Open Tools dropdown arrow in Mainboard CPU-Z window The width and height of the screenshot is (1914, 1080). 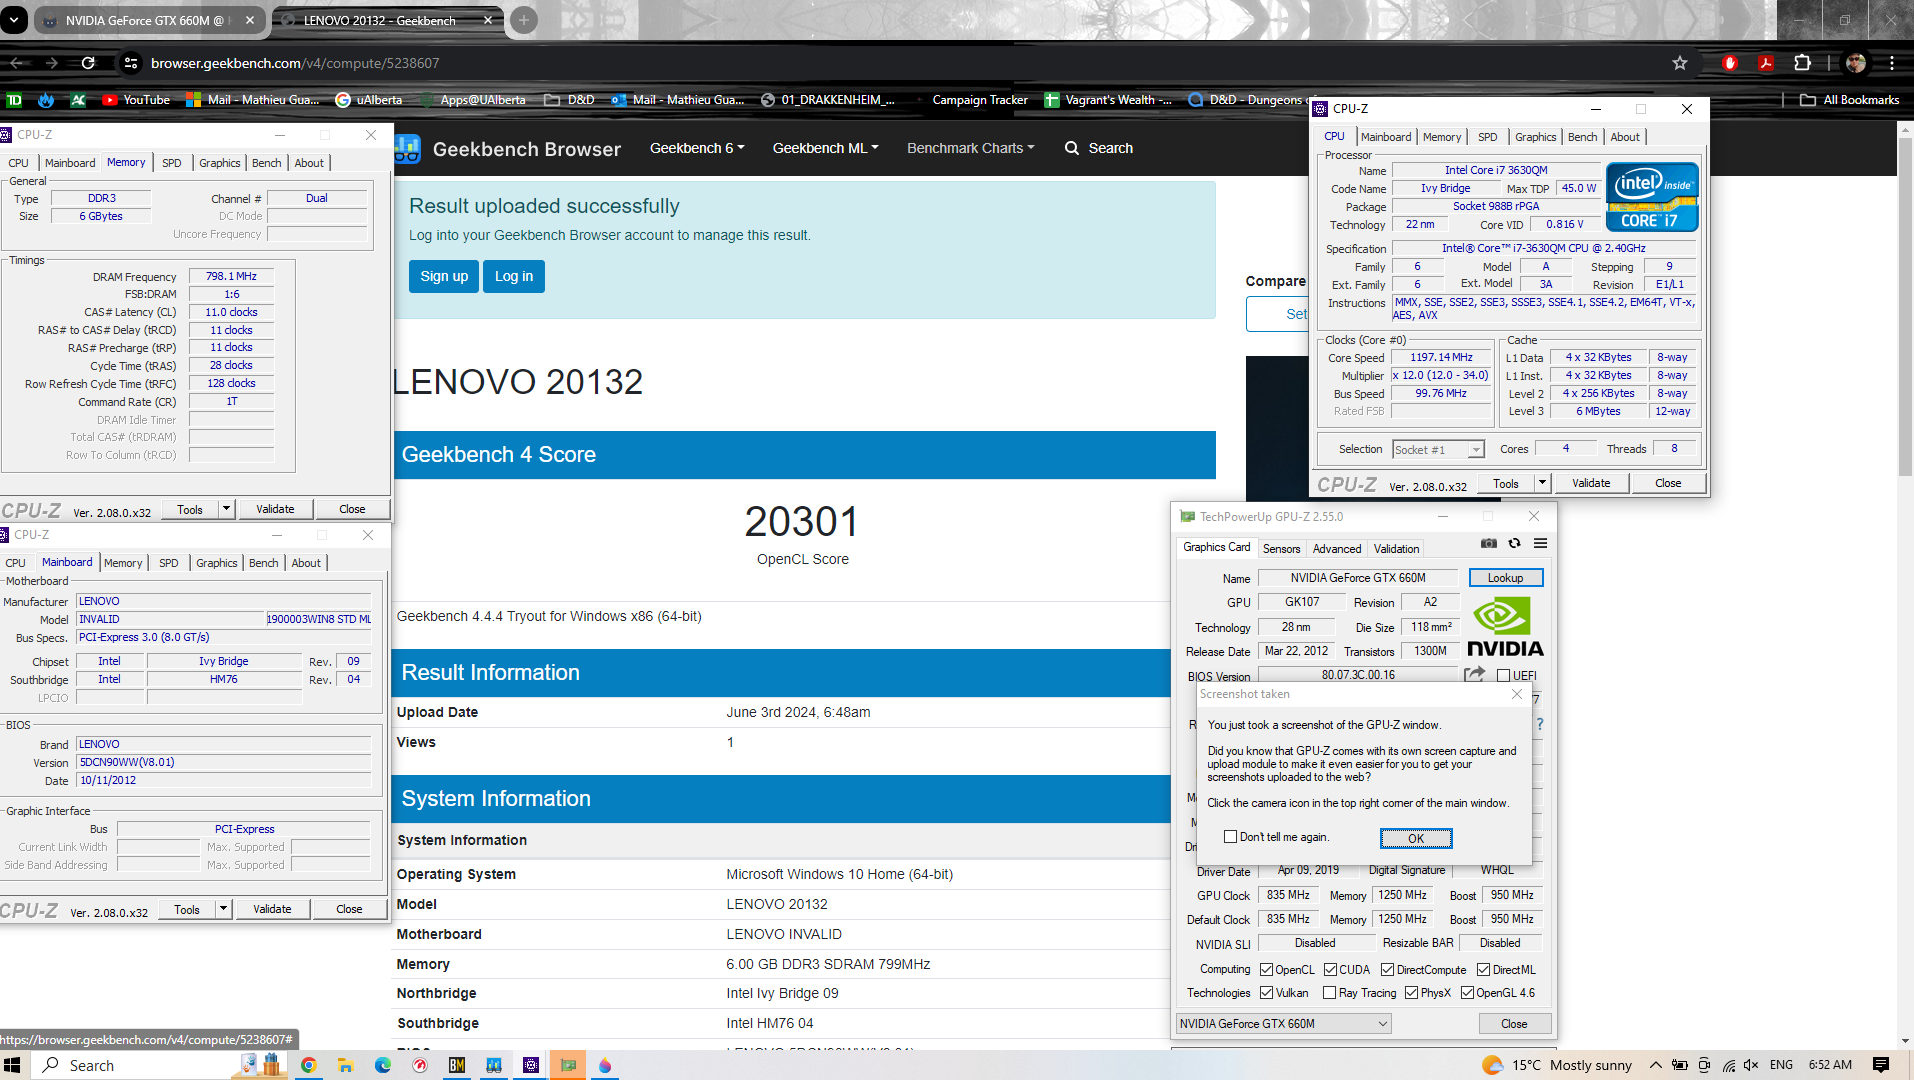coord(223,909)
